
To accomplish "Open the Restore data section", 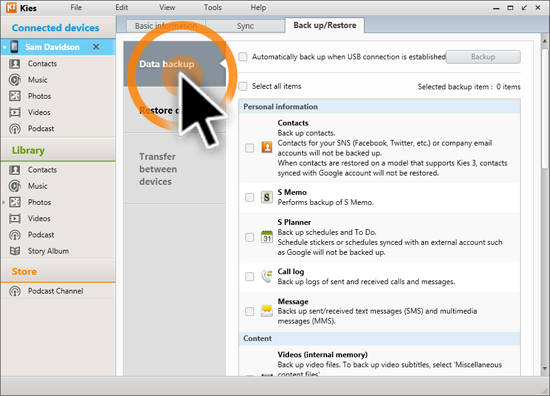I will 175,110.
